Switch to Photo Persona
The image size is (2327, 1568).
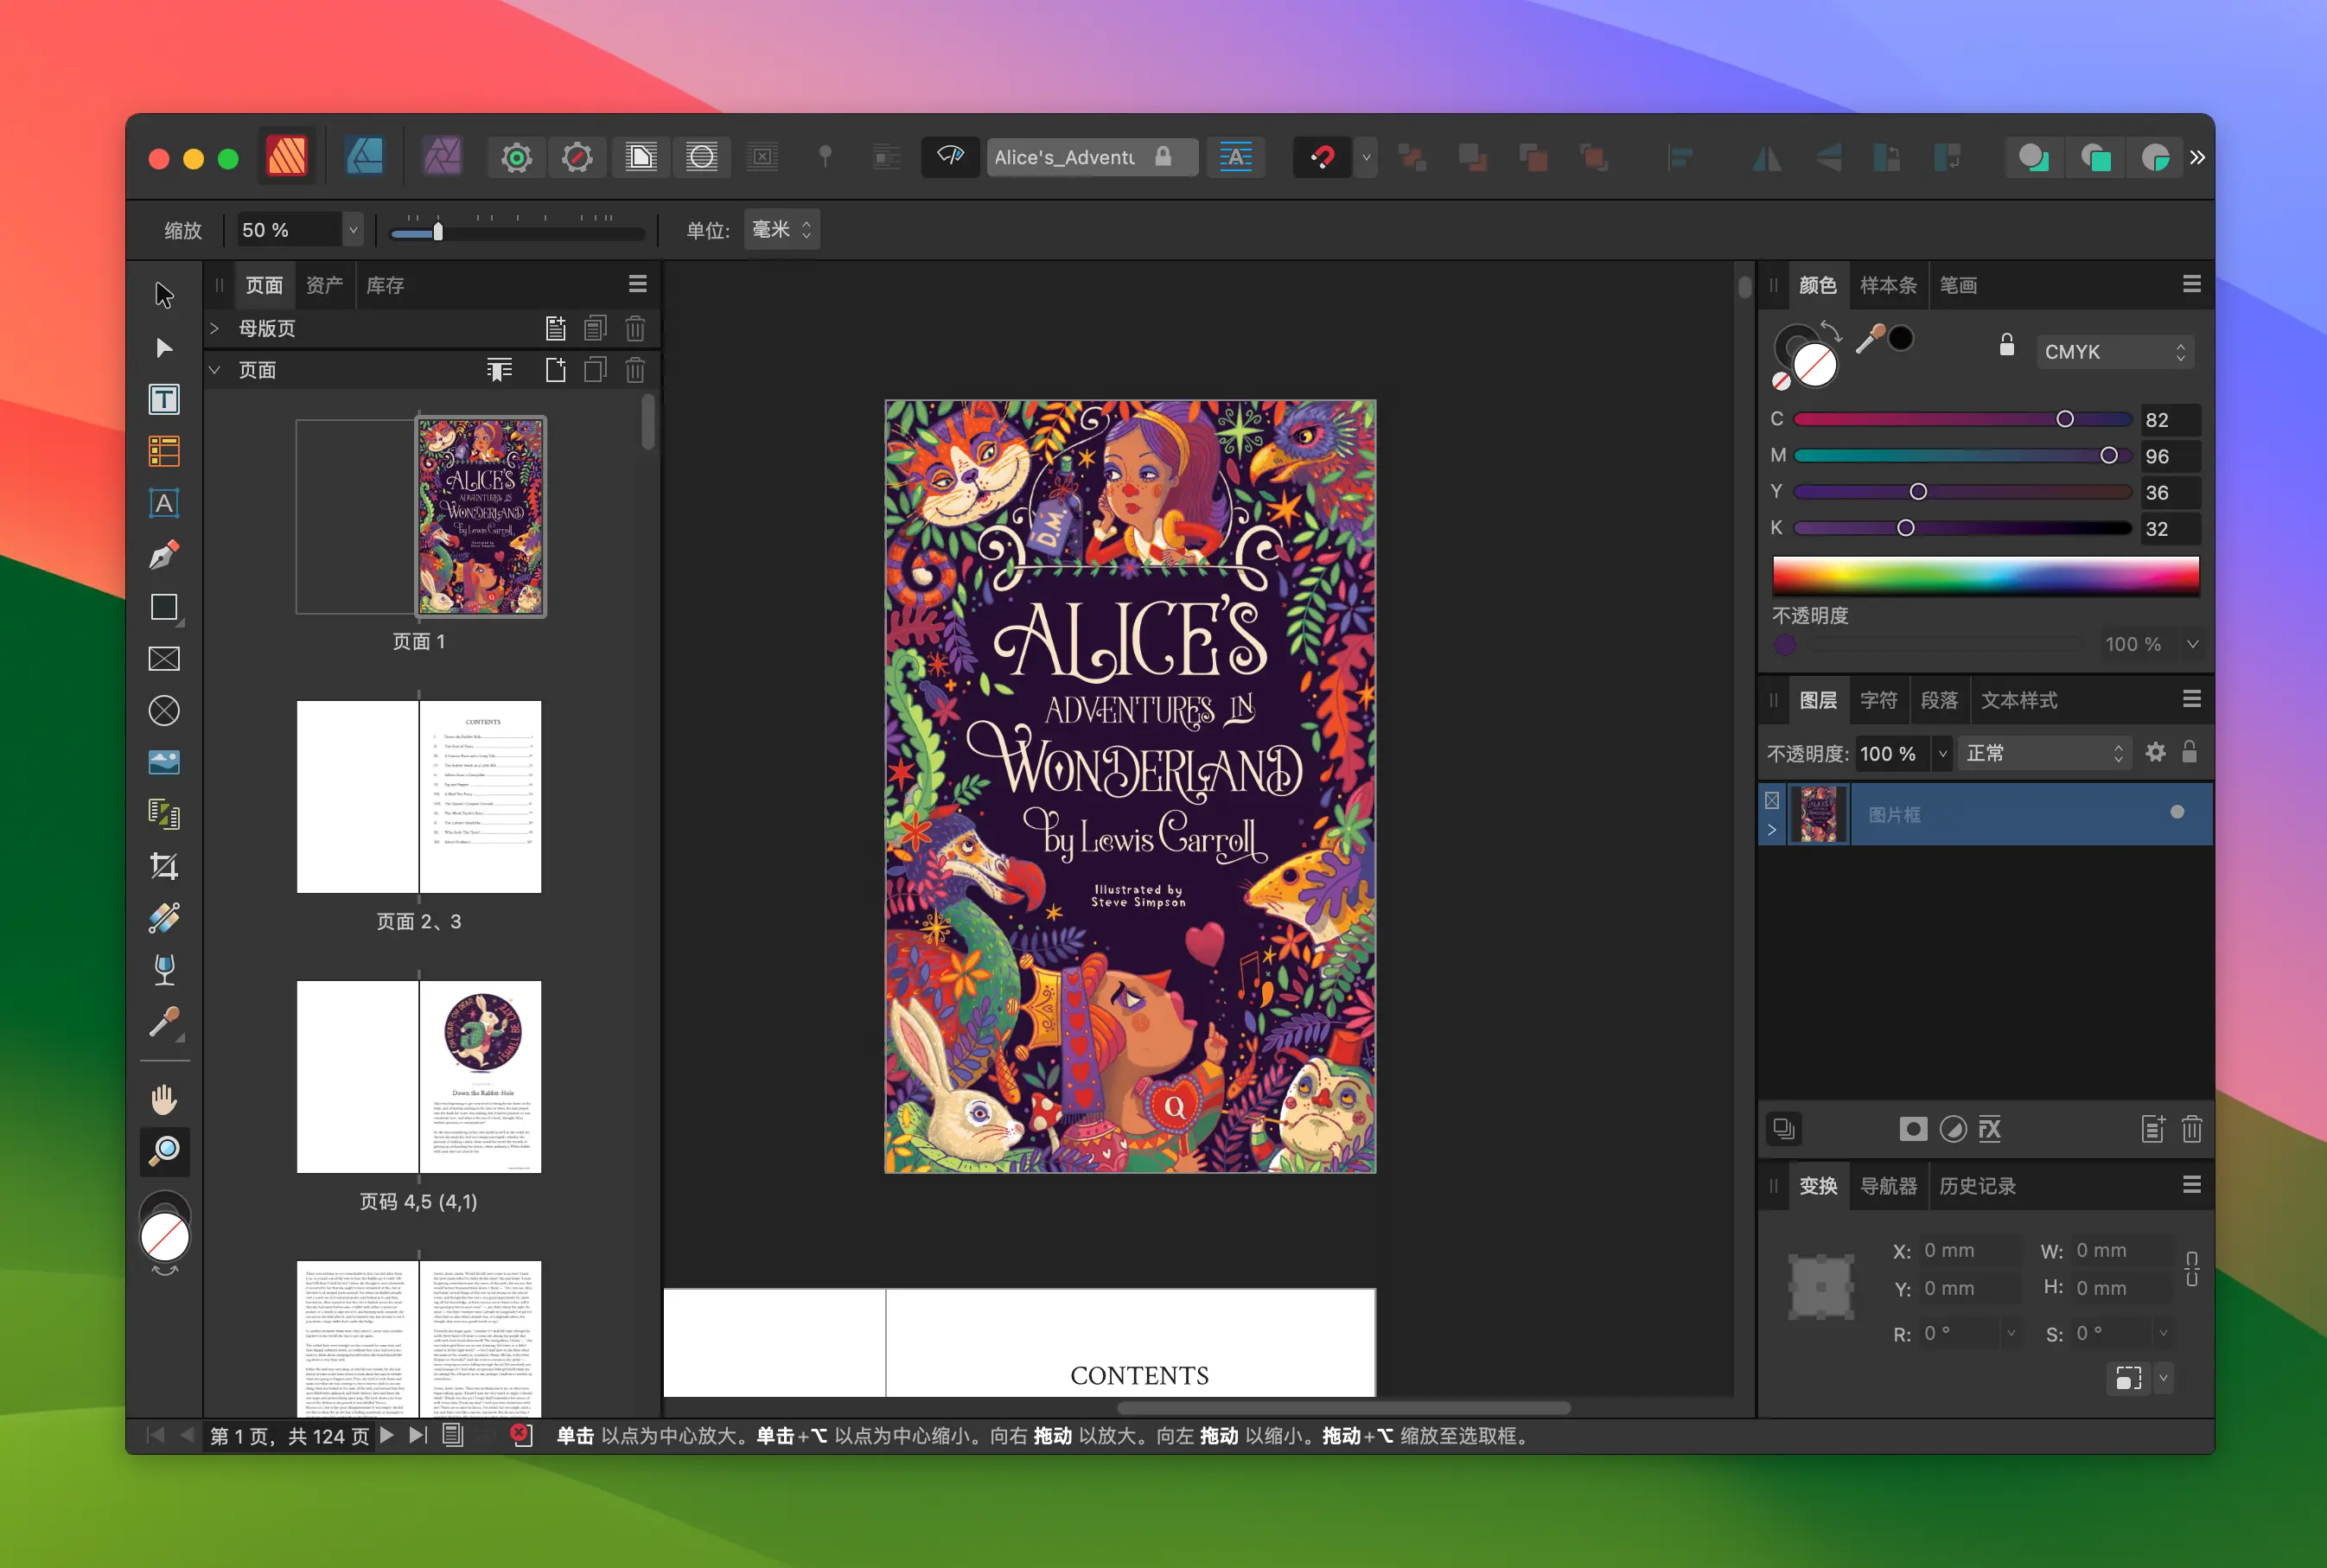(442, 157)
